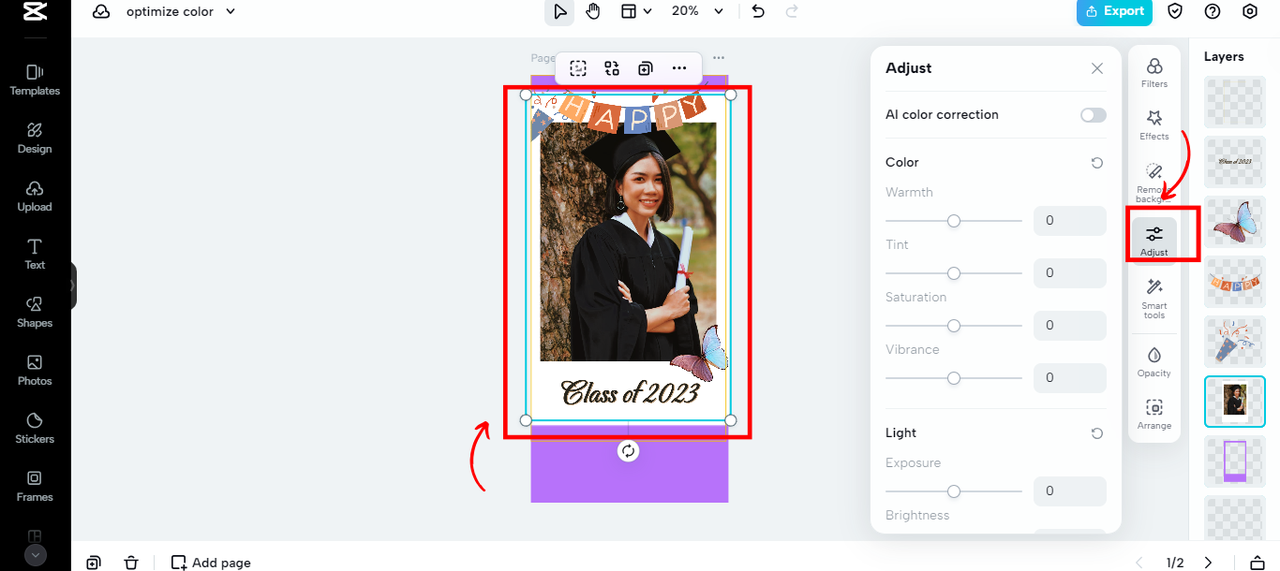Image resolution: width=1280 pixels, height=571 pixels.
Task: Select the pointer selection tool
Action: tap(560, 12)
